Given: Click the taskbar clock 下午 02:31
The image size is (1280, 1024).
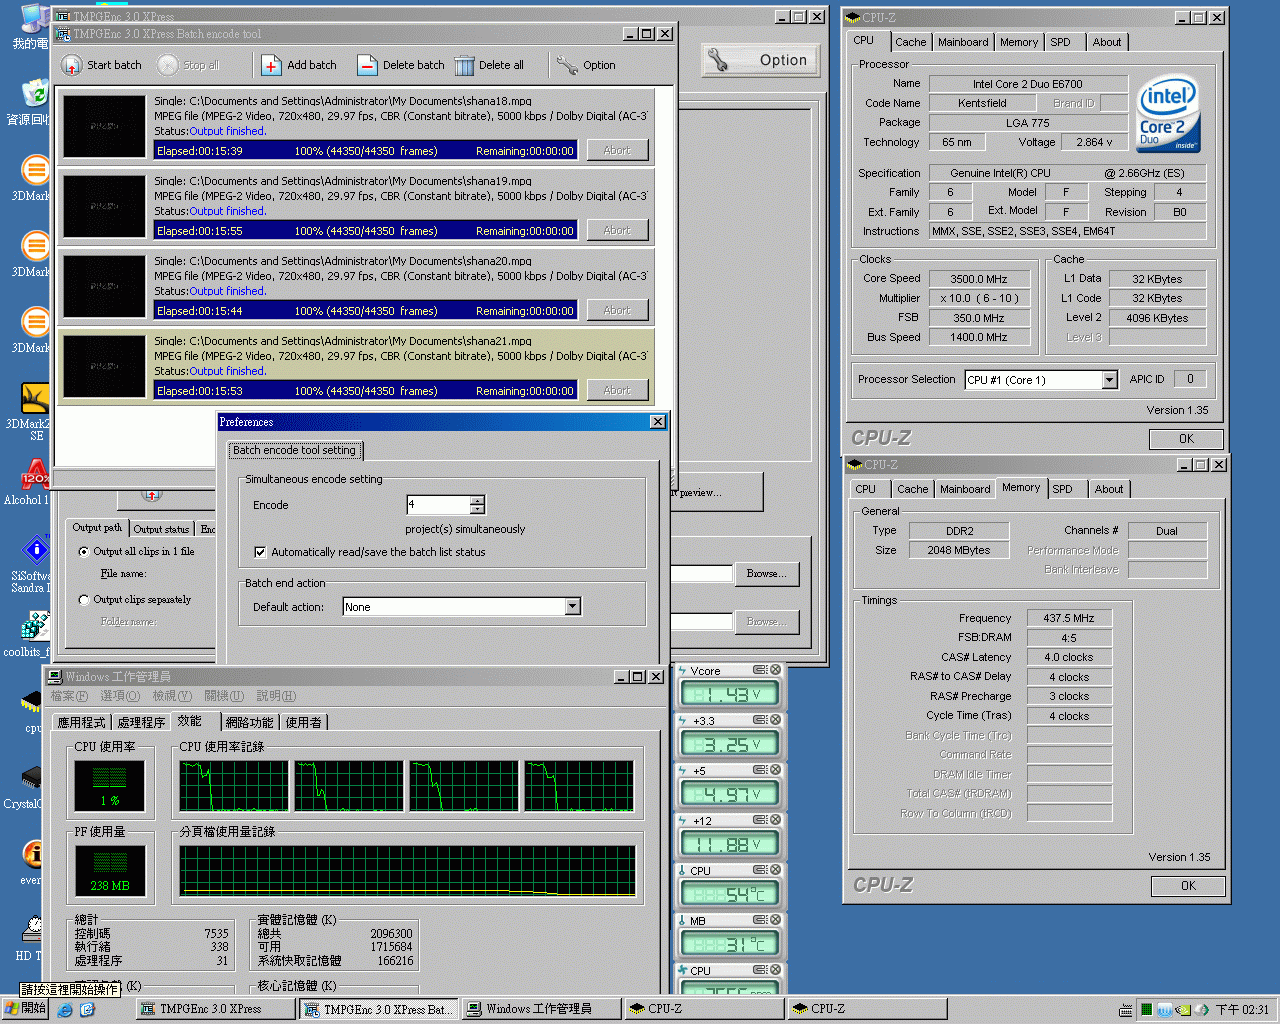Looking at the screenshot, I should 1243,1010.
